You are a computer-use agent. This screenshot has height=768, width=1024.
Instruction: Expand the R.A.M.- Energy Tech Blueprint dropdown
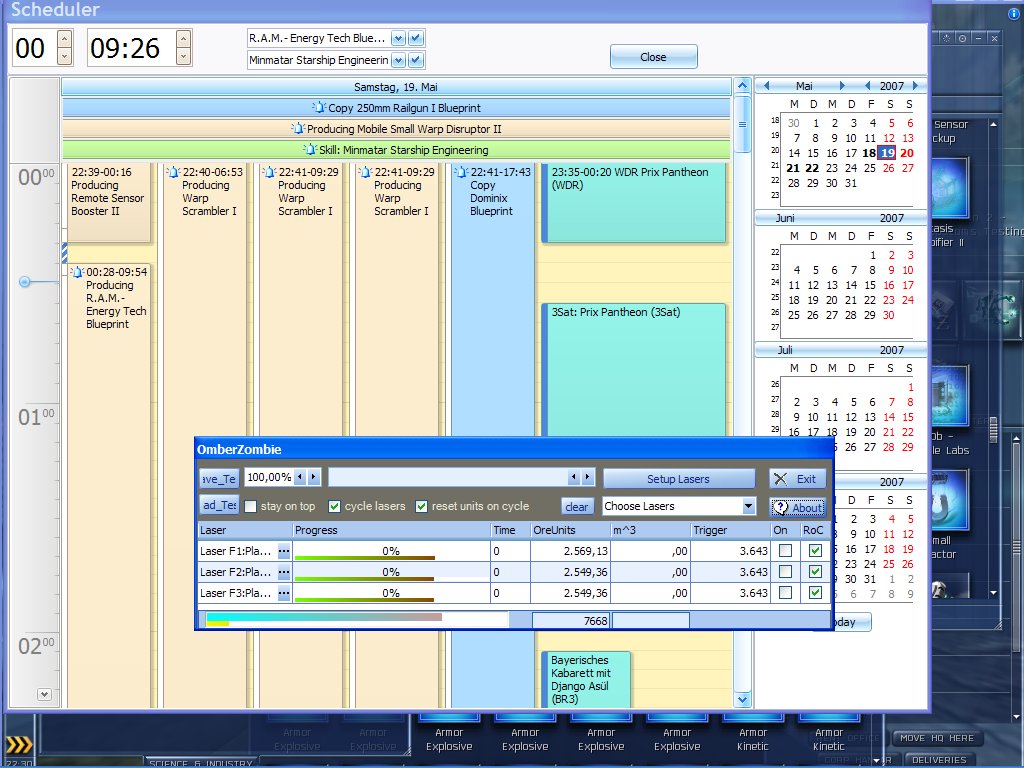click(398, 38)
